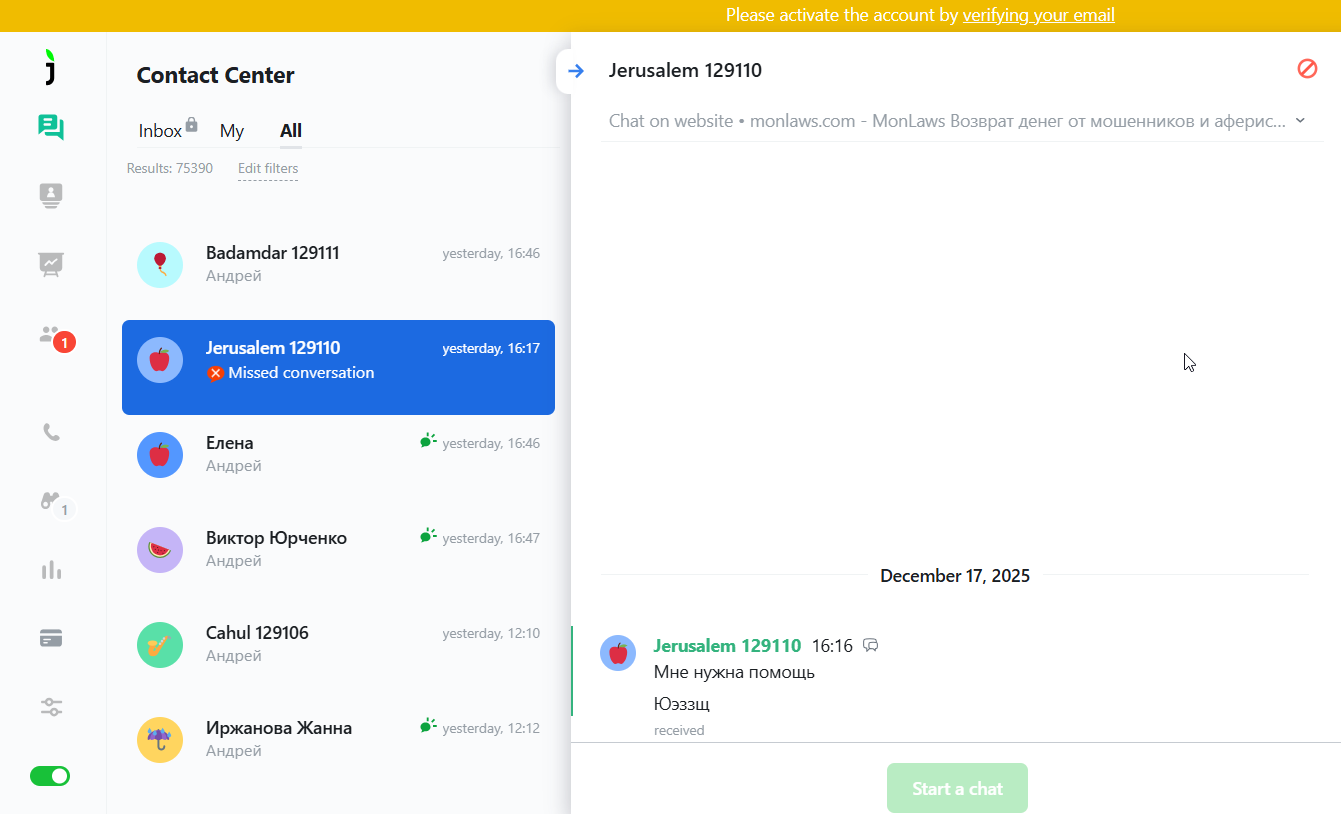1341x814 pixels.
Task: Expand the Chat on website info chevron
Action: (1300, 120)
